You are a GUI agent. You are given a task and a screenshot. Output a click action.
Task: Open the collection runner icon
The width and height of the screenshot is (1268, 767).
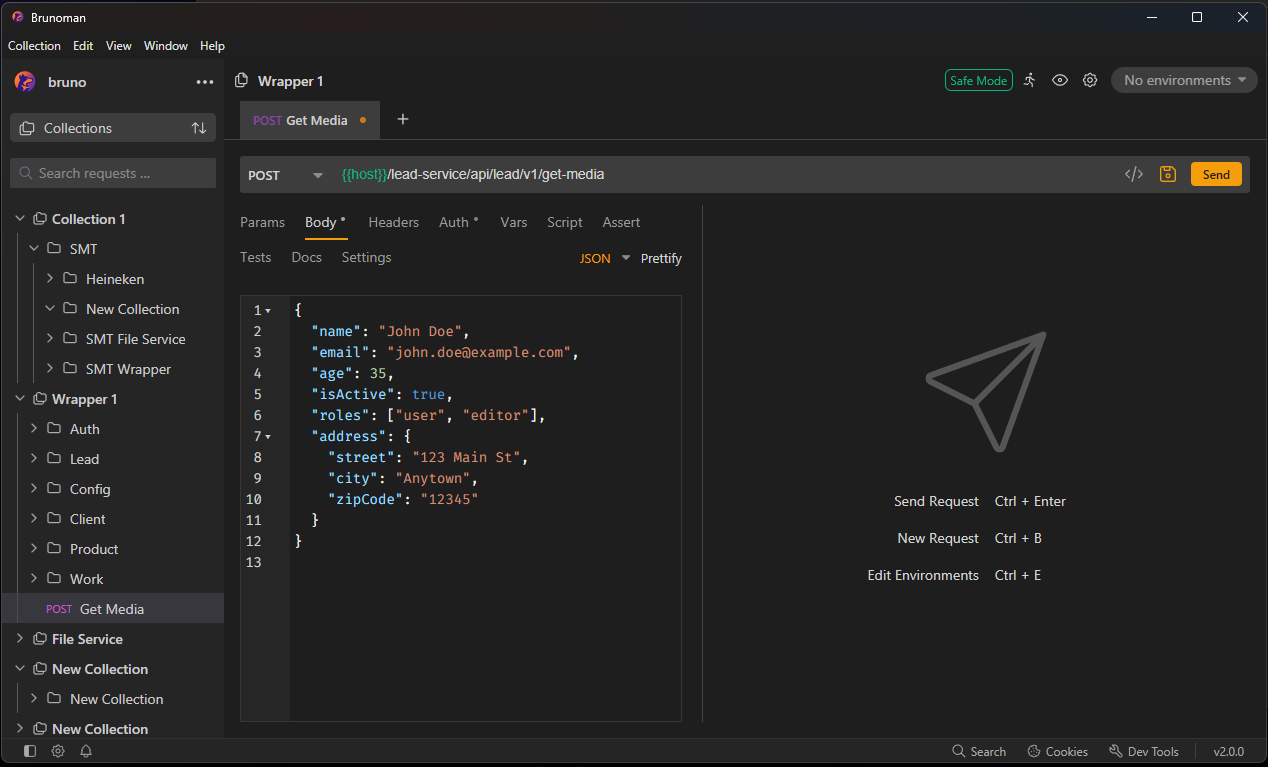[1030, 80]
